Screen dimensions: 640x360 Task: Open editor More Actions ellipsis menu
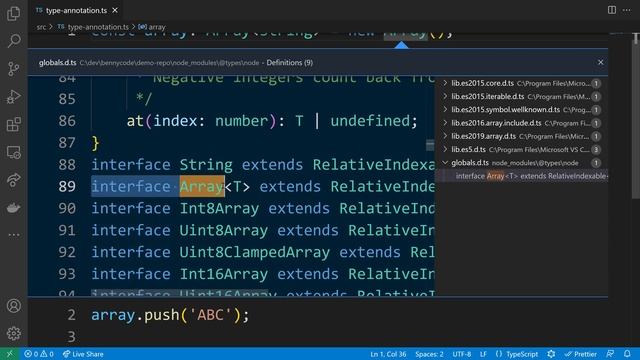[x=627, y=10]
